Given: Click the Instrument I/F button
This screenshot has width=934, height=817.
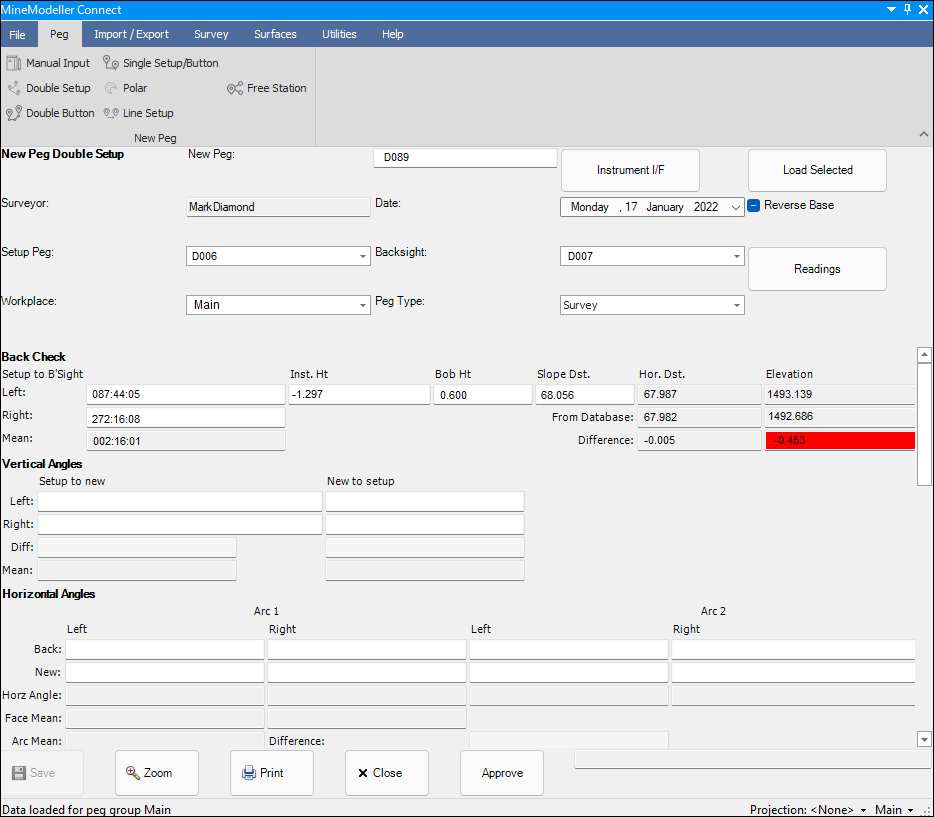Looking at the screenshot, I should (x=630, y=170).
